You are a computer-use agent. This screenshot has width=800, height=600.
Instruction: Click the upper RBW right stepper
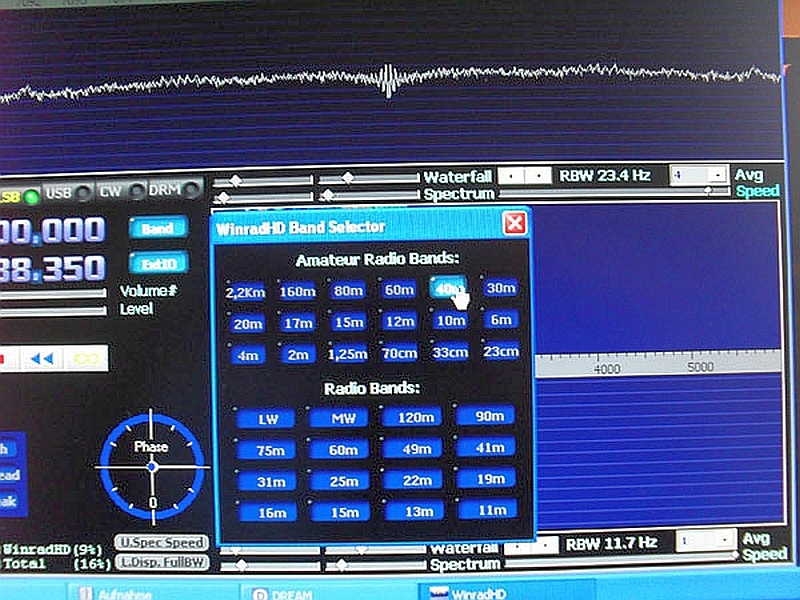538,176
